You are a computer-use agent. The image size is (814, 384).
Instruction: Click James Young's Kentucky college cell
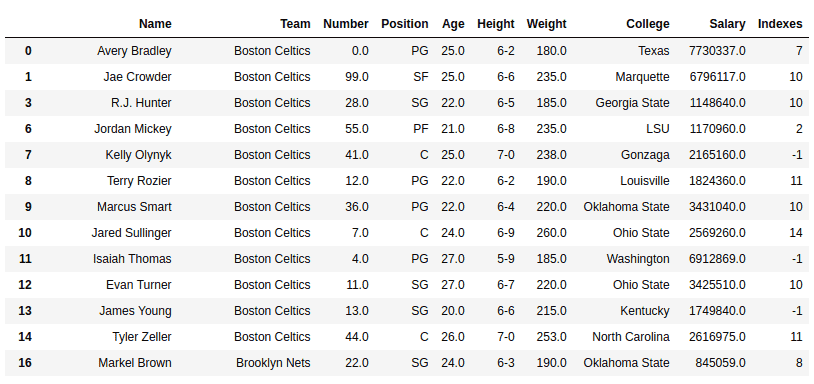[x=645, y=310]
